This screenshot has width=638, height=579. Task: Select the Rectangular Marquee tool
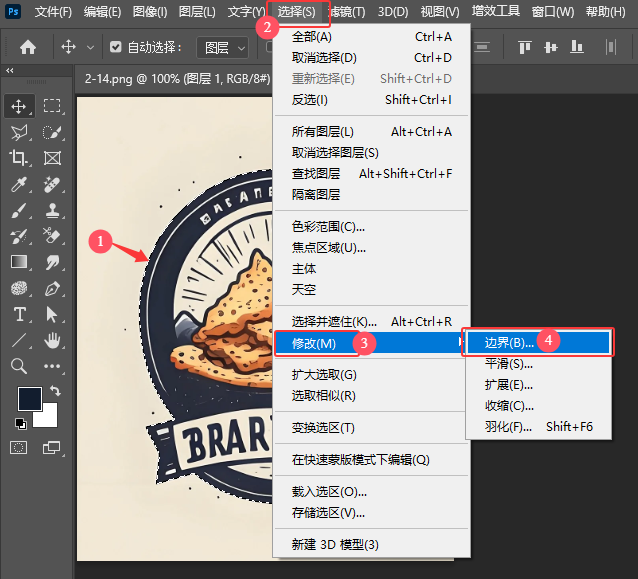52,106
